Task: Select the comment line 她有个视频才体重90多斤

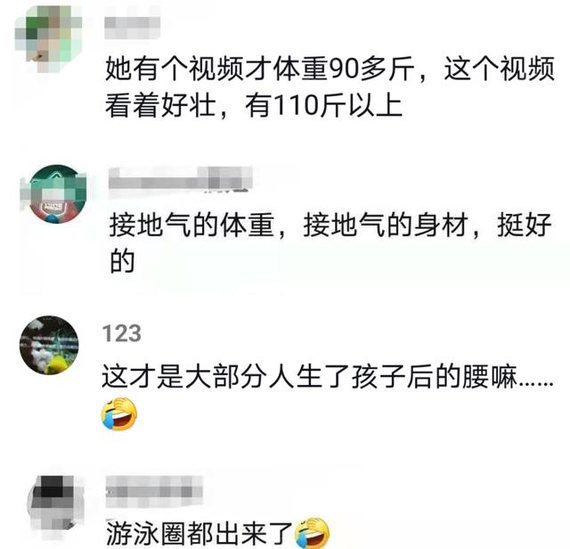Action: point(260,69)
